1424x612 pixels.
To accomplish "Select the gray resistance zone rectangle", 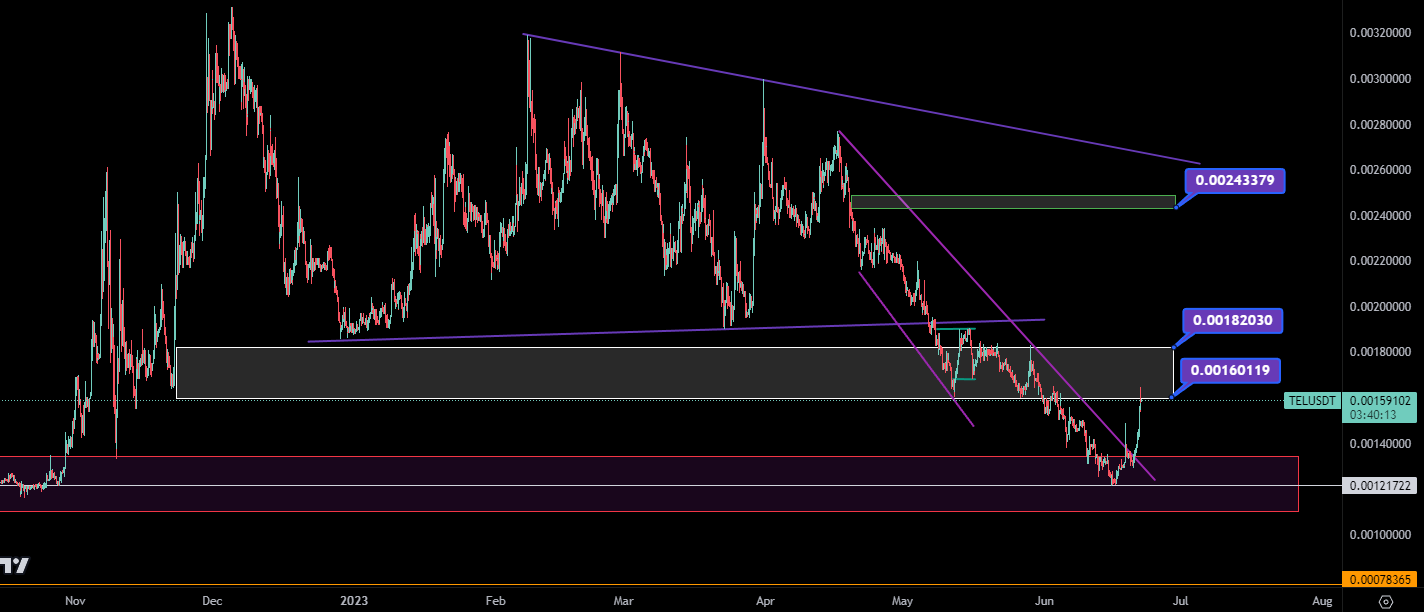I will tap(673, 373).
